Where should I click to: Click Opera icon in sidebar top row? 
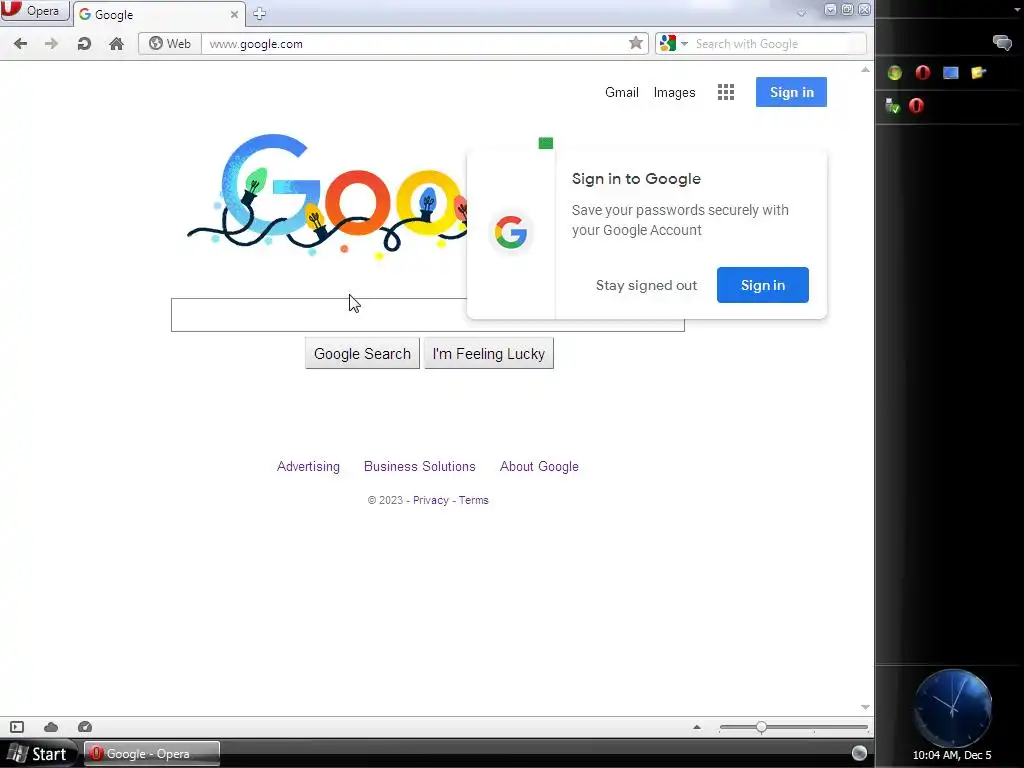(x=922, y=72)
